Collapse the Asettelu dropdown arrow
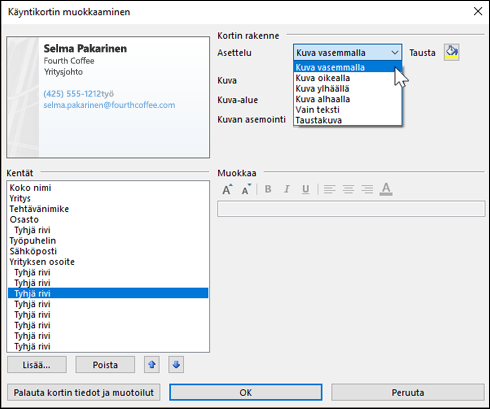Screen dimensions: 490x409 coord(395,53)
